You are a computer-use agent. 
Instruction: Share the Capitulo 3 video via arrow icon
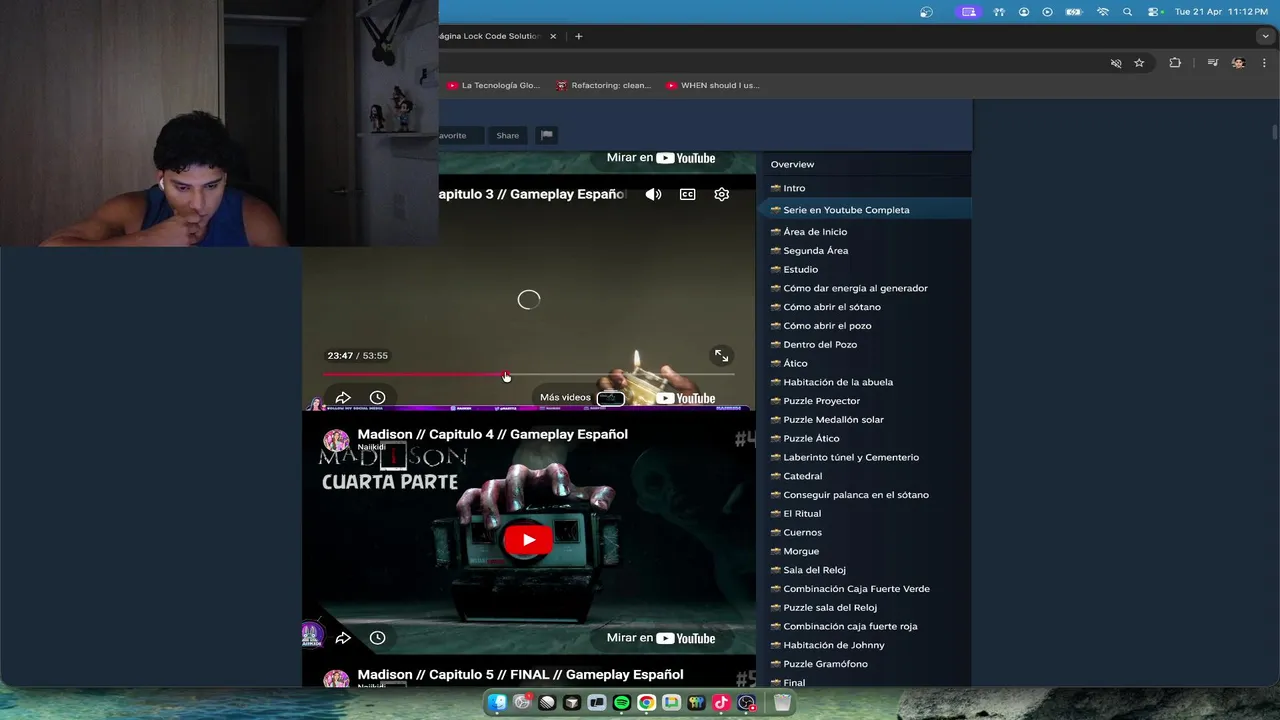coord(343,397)
